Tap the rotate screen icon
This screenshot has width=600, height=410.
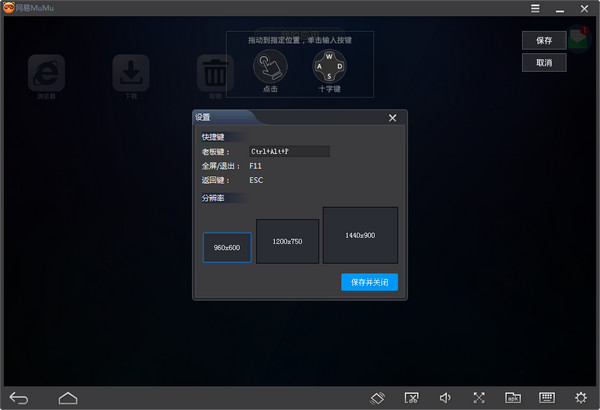[378, 398]
